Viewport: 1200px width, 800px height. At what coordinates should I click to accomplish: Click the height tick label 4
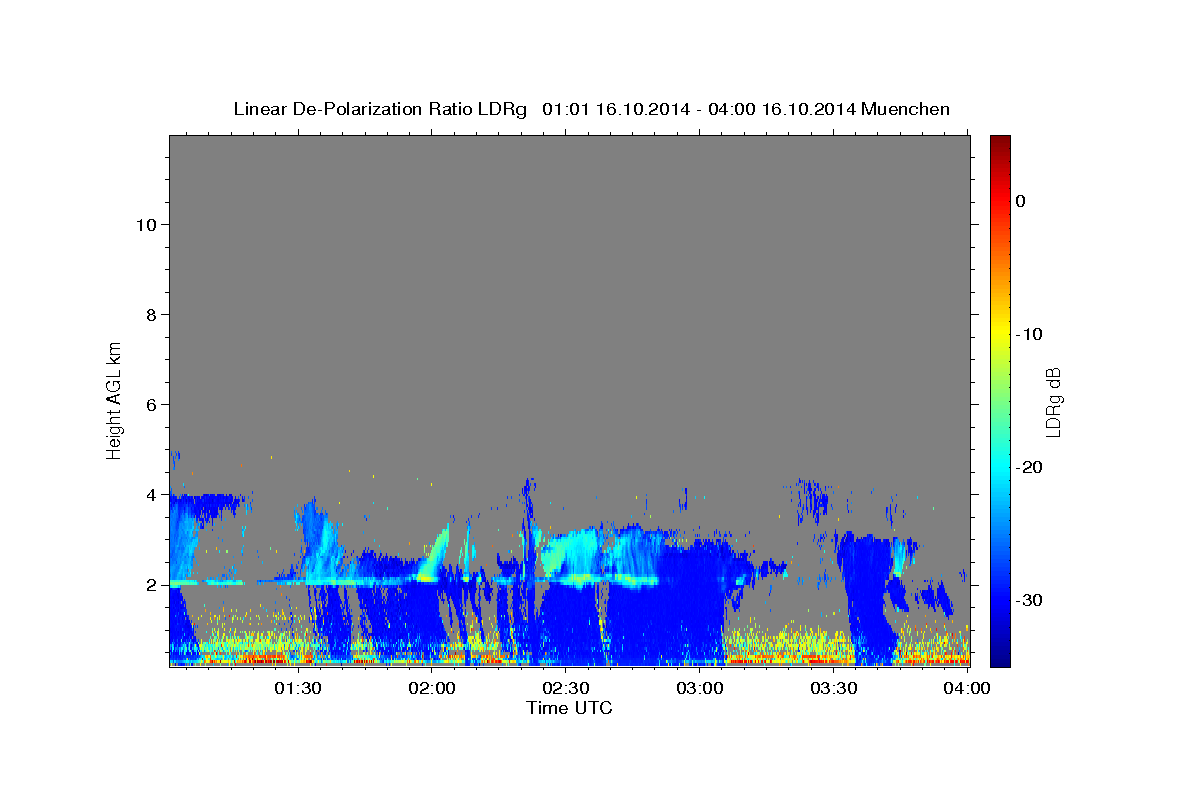pos(150,495)
